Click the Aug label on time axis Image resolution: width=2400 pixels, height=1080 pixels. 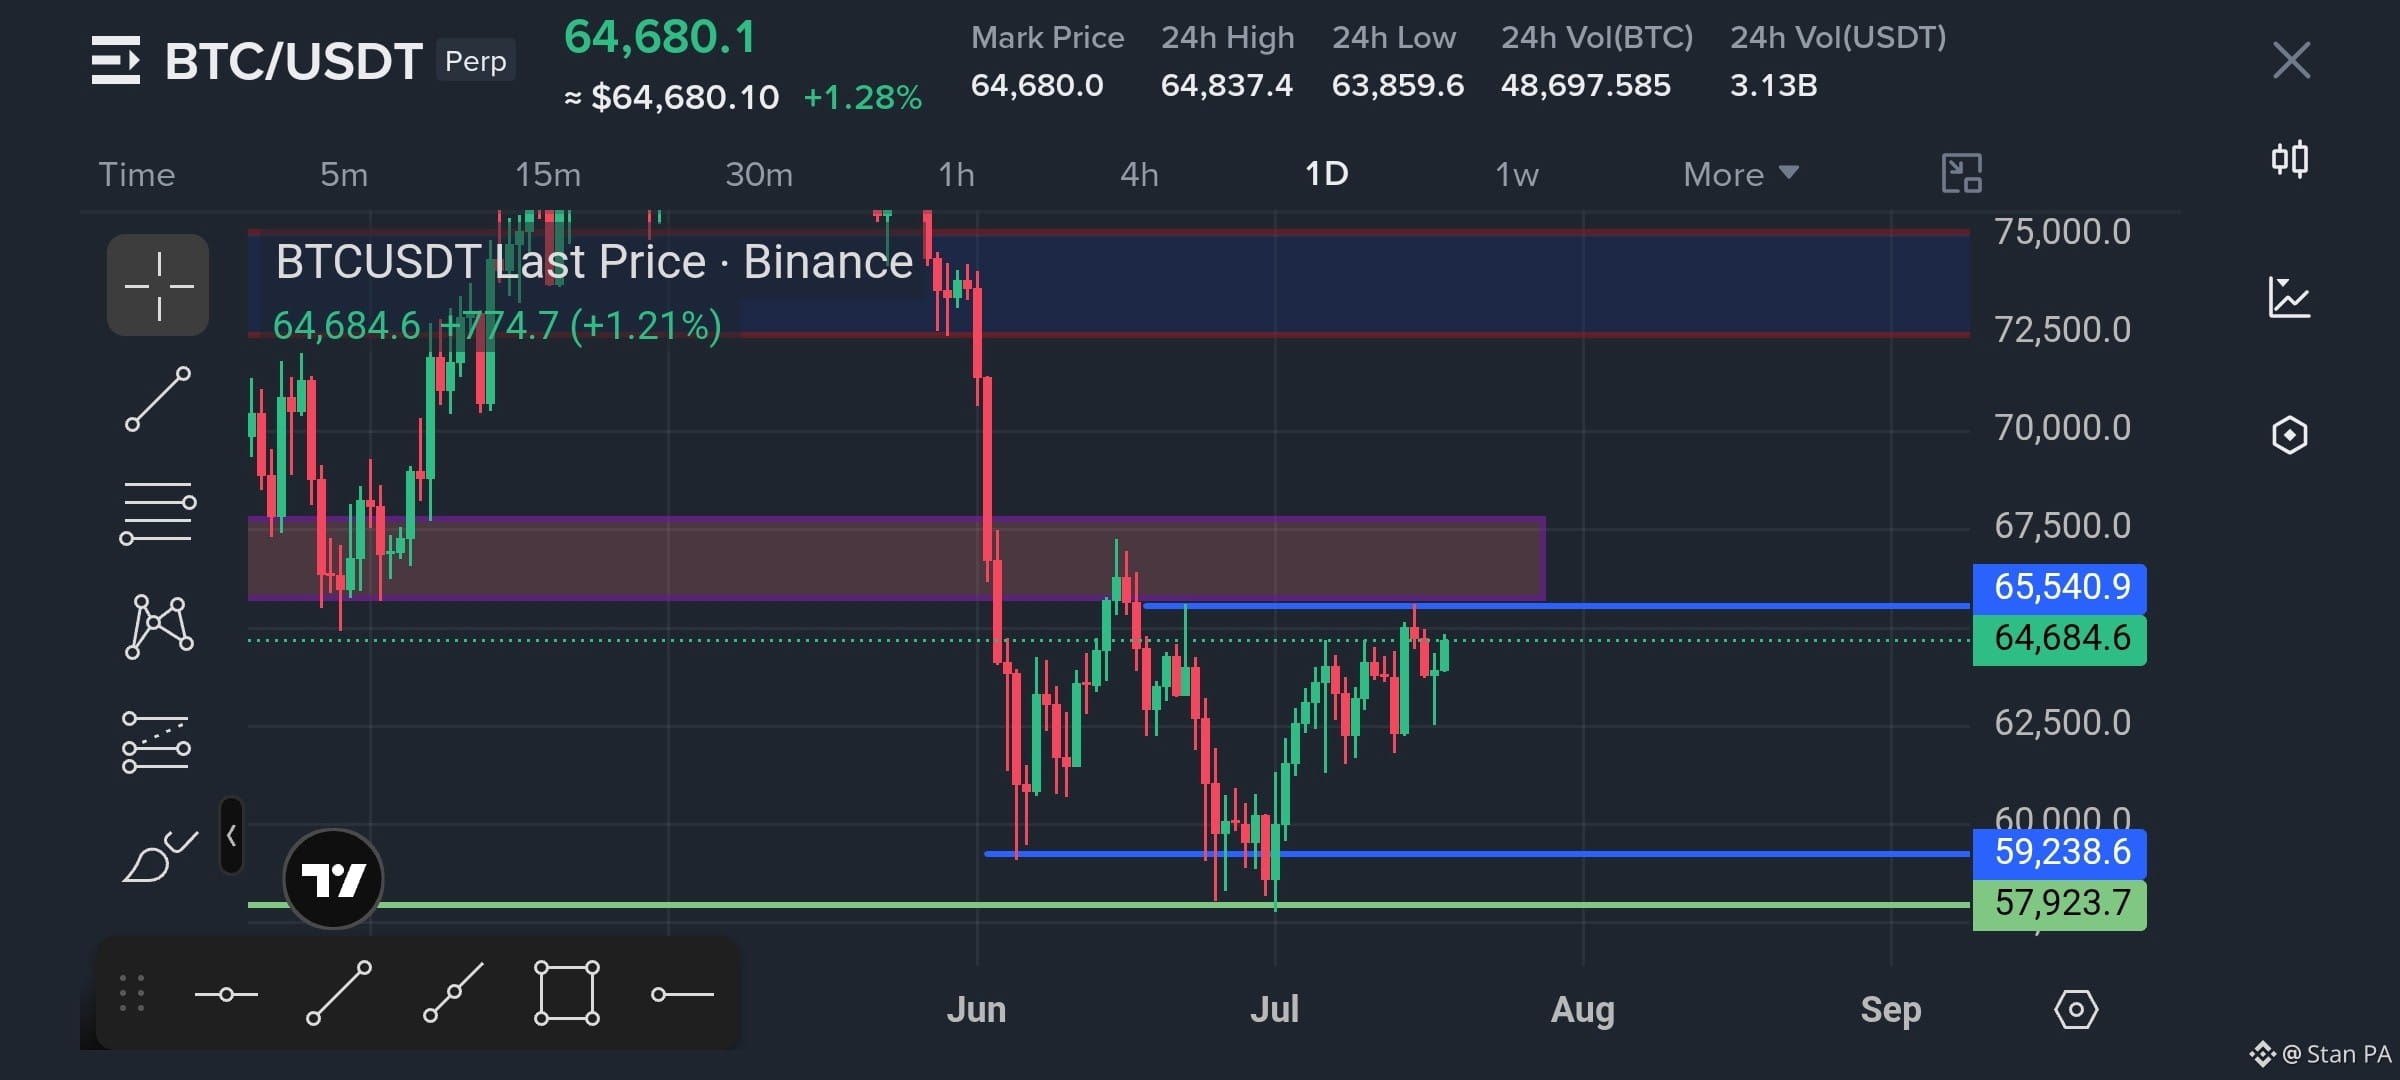pos(1583,1010)
